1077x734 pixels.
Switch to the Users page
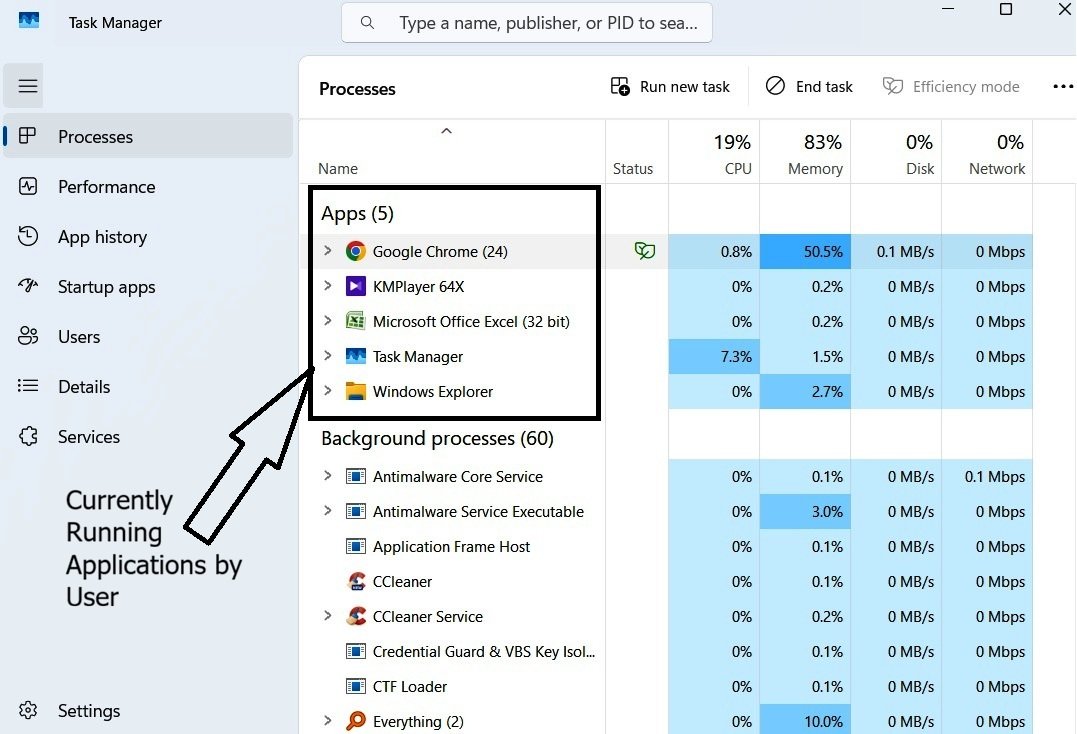tap(148, 336)
